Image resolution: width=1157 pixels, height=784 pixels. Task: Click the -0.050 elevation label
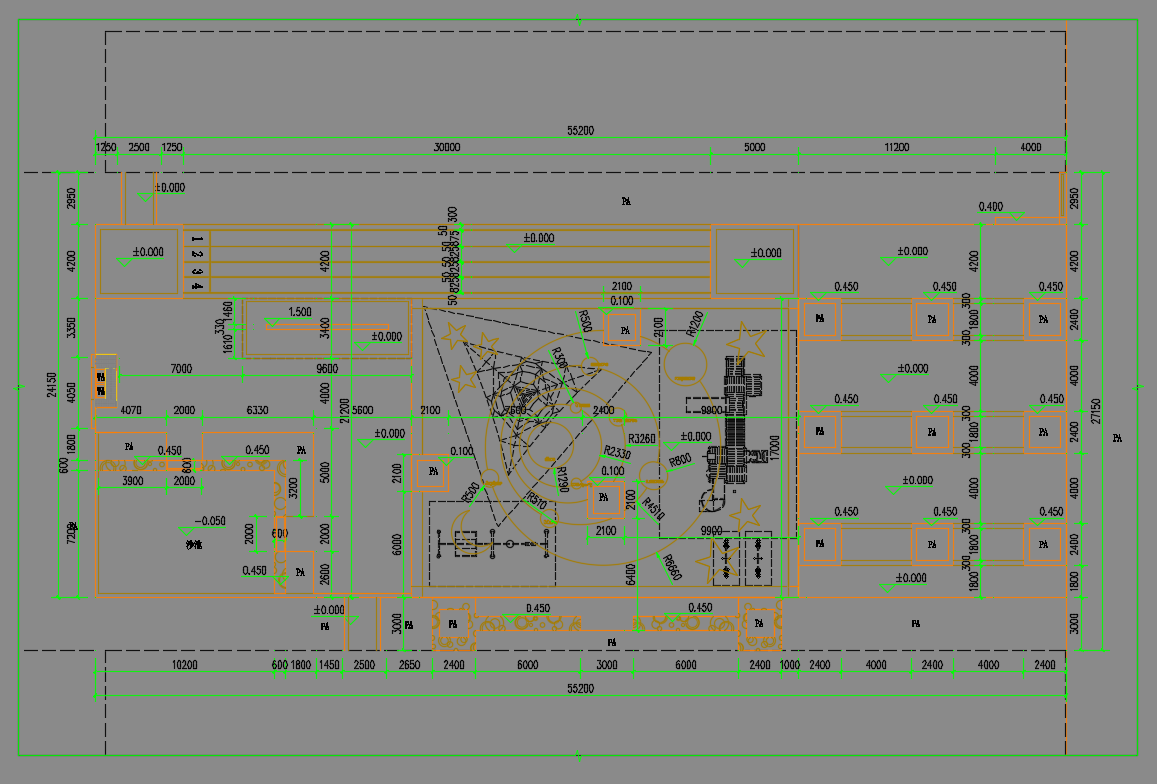210,520
